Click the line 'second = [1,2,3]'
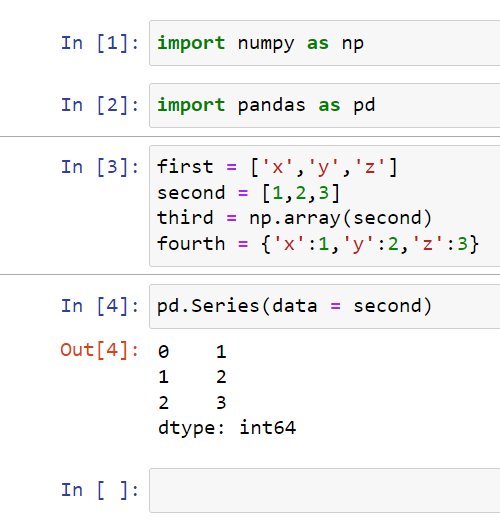The height and width of the screenshot is (520, 500). tap(248, 193)
